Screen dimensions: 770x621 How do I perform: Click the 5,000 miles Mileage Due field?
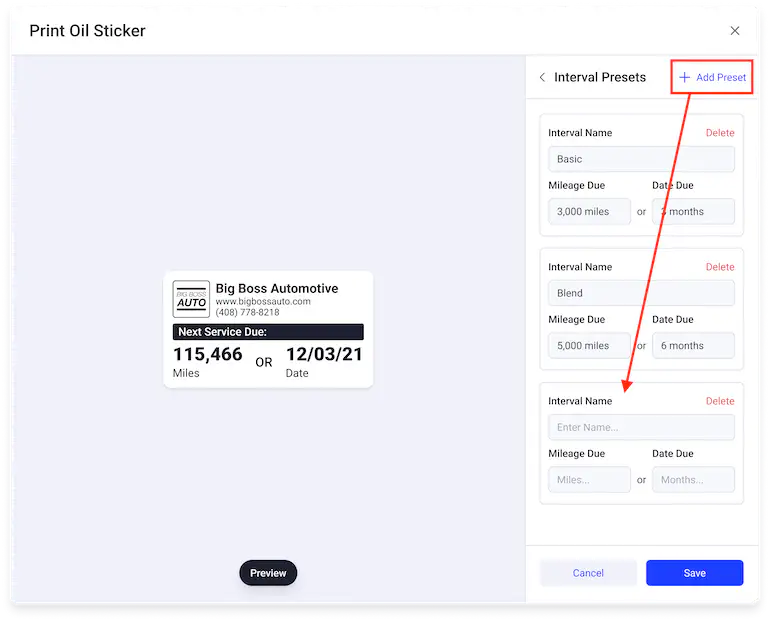(x=589, y=345)
